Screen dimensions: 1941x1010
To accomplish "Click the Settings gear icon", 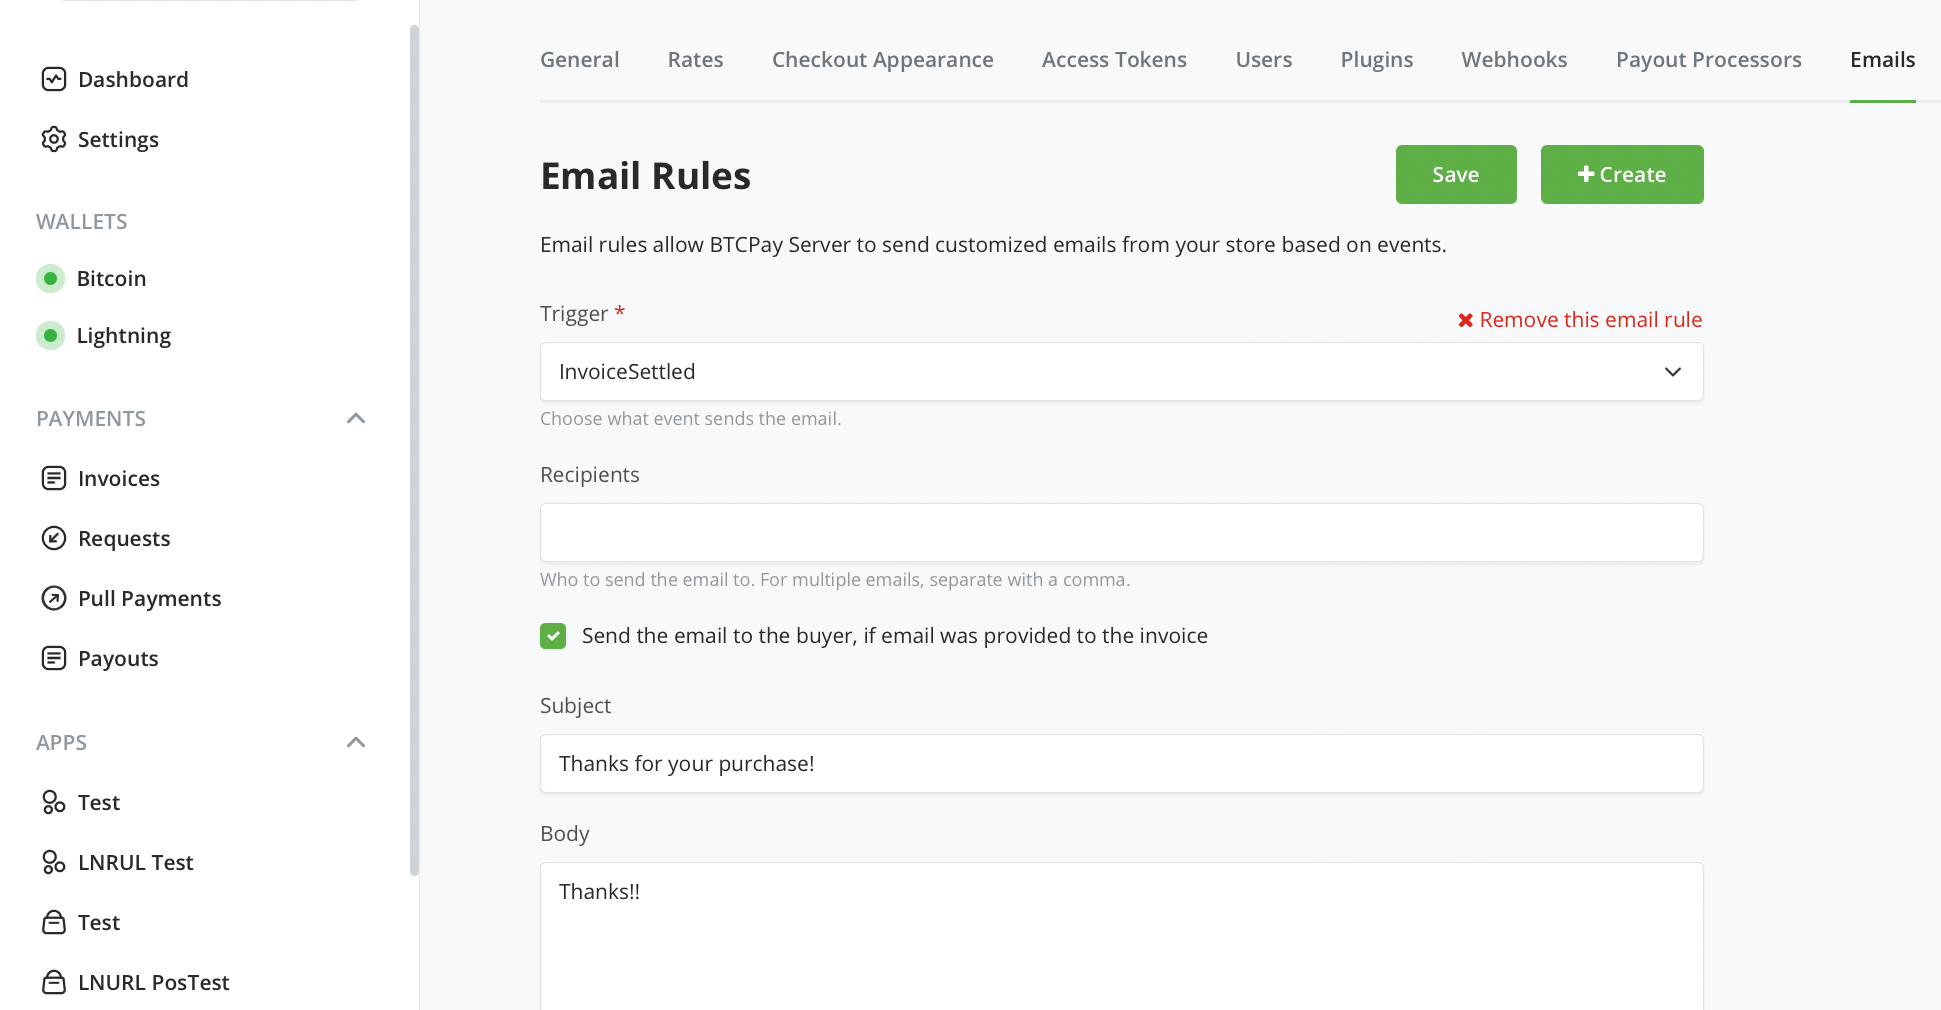I will click(x=54, y=139).
